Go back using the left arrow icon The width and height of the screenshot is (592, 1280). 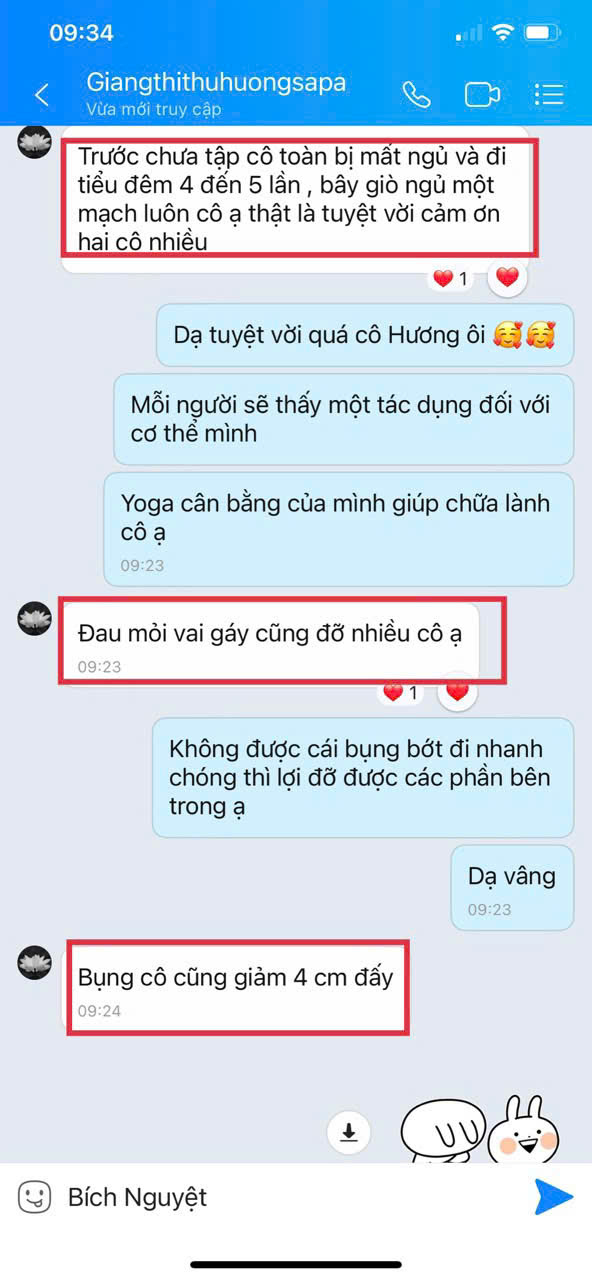coord(42,95)
